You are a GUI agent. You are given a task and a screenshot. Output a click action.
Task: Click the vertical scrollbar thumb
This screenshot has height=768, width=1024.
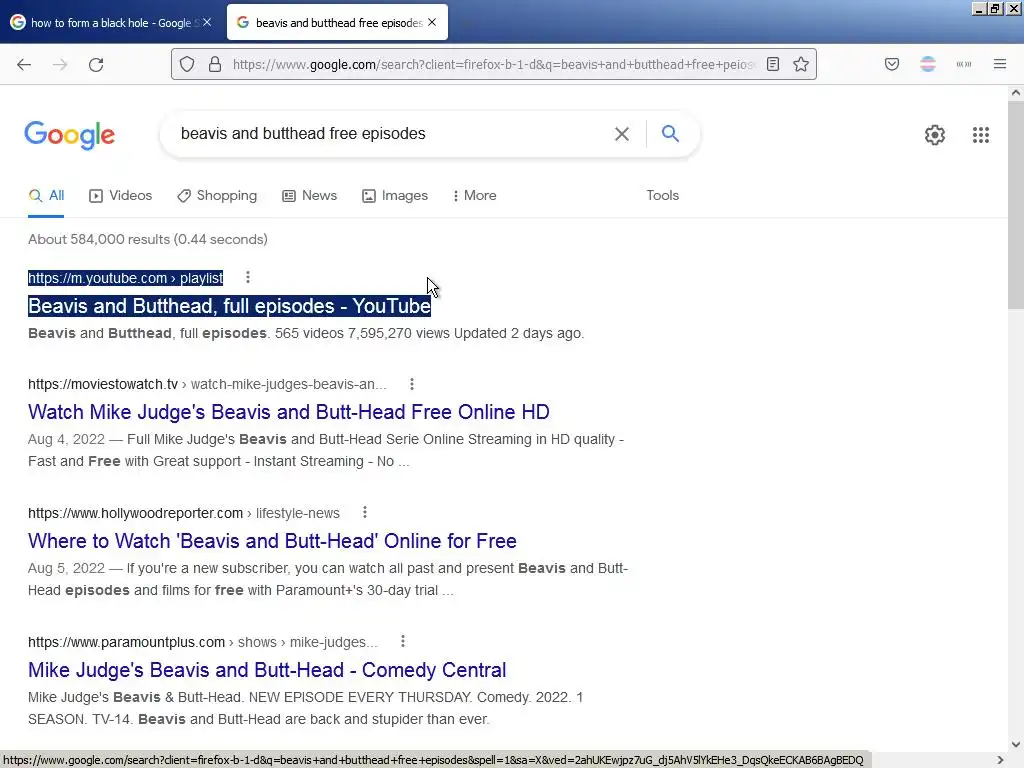click(1016, 204)
